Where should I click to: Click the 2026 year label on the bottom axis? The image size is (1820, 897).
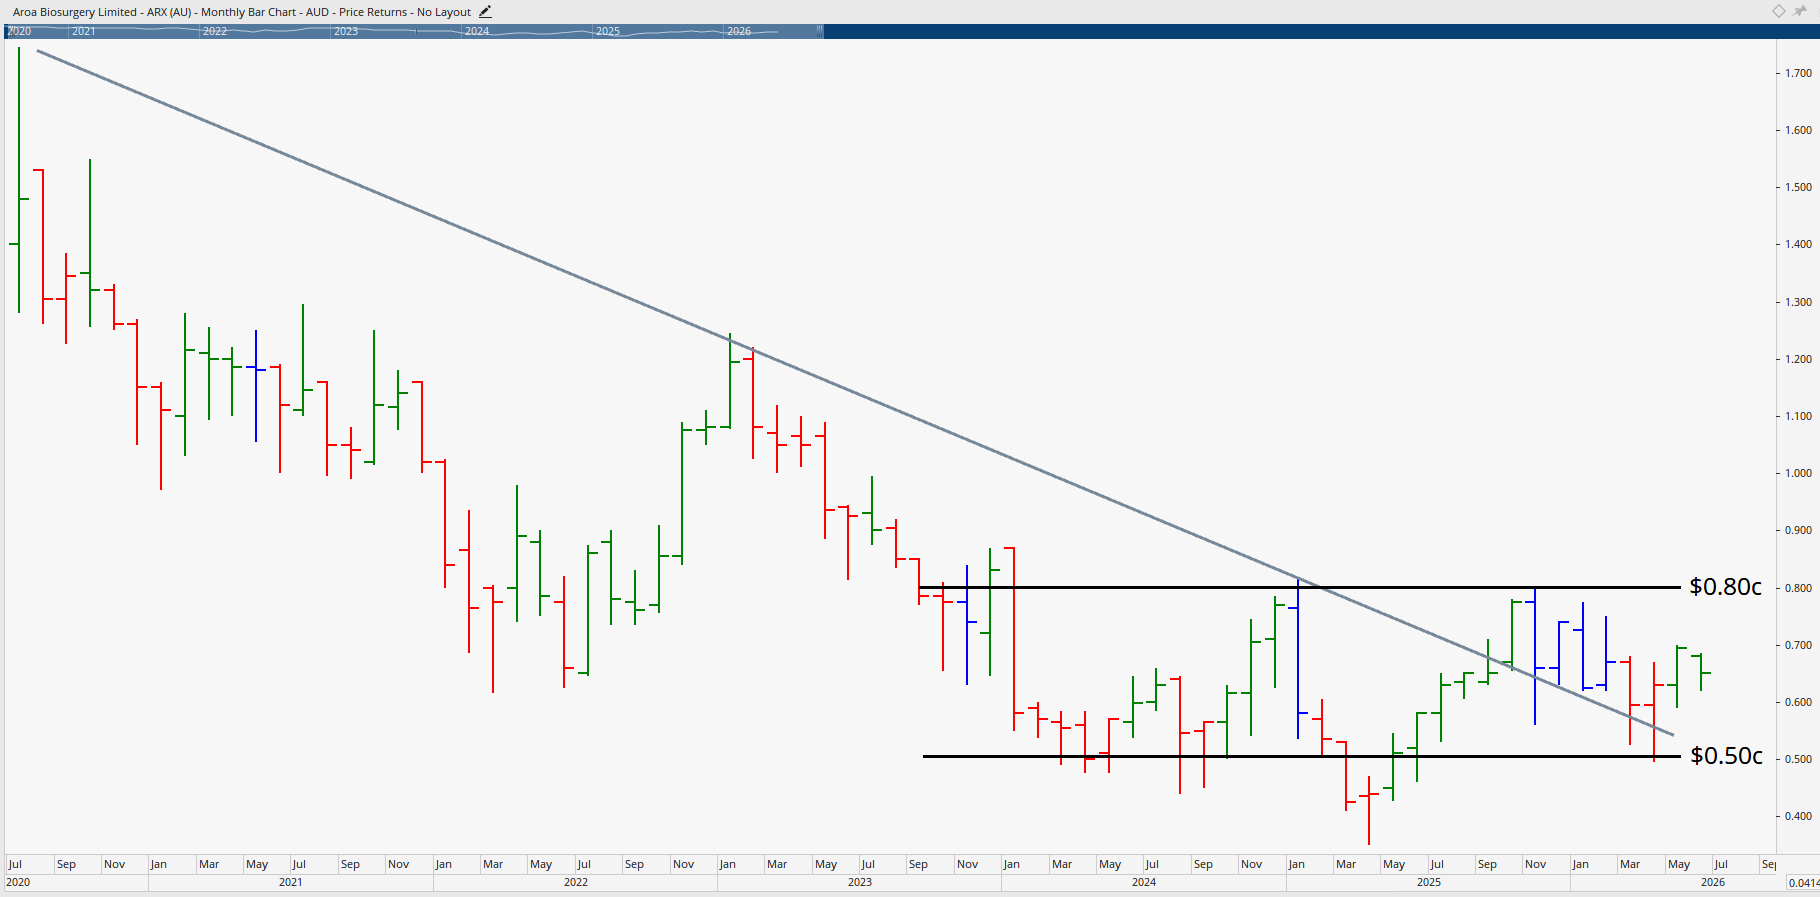pyautogui.click(x=1713, y=882)
